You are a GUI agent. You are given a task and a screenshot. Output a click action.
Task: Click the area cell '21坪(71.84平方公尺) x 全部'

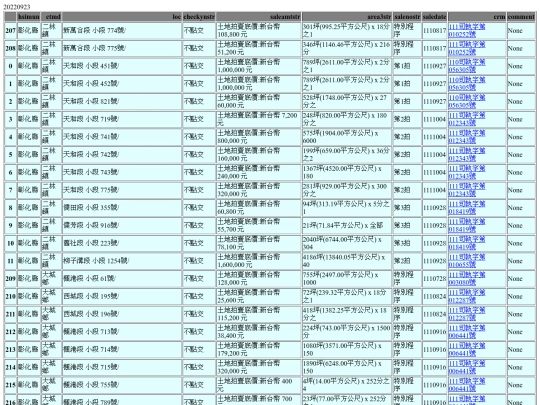pyautogui.click(x=347, y=226)
